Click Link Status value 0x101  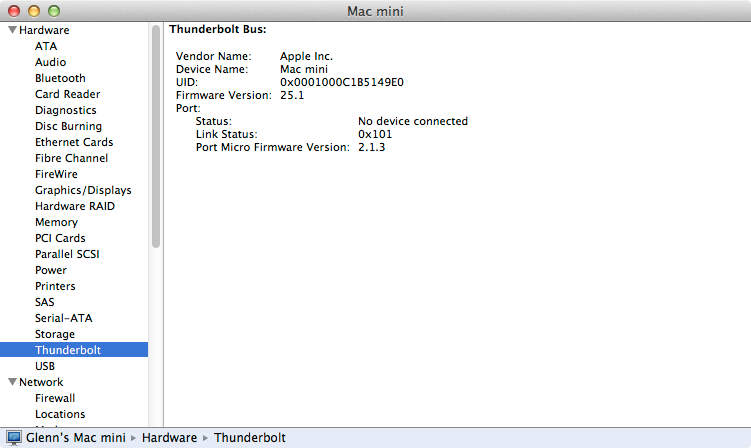click(x=375, y=134)
